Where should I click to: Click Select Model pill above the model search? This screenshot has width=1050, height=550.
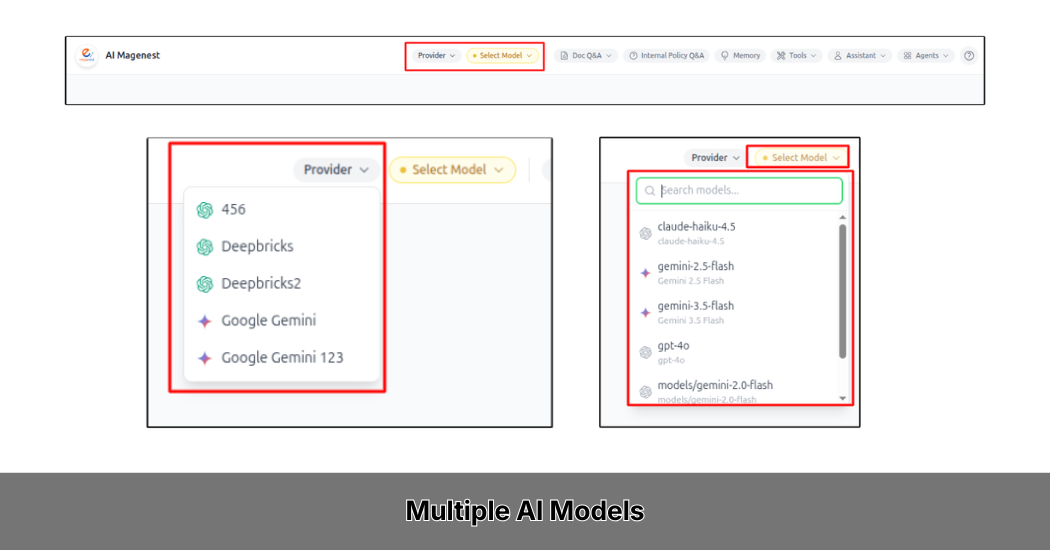pyautogui.click(x=801, y=157)
